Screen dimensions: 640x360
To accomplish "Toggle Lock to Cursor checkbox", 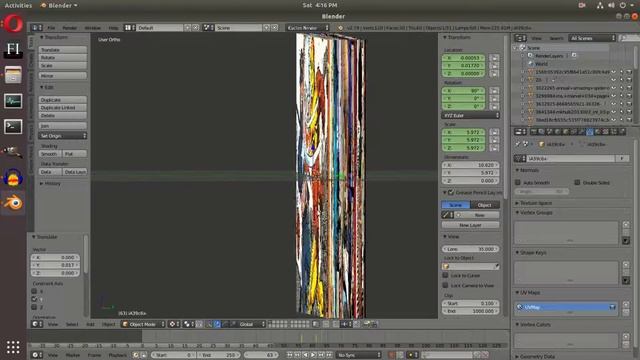I will click(445, 276).
